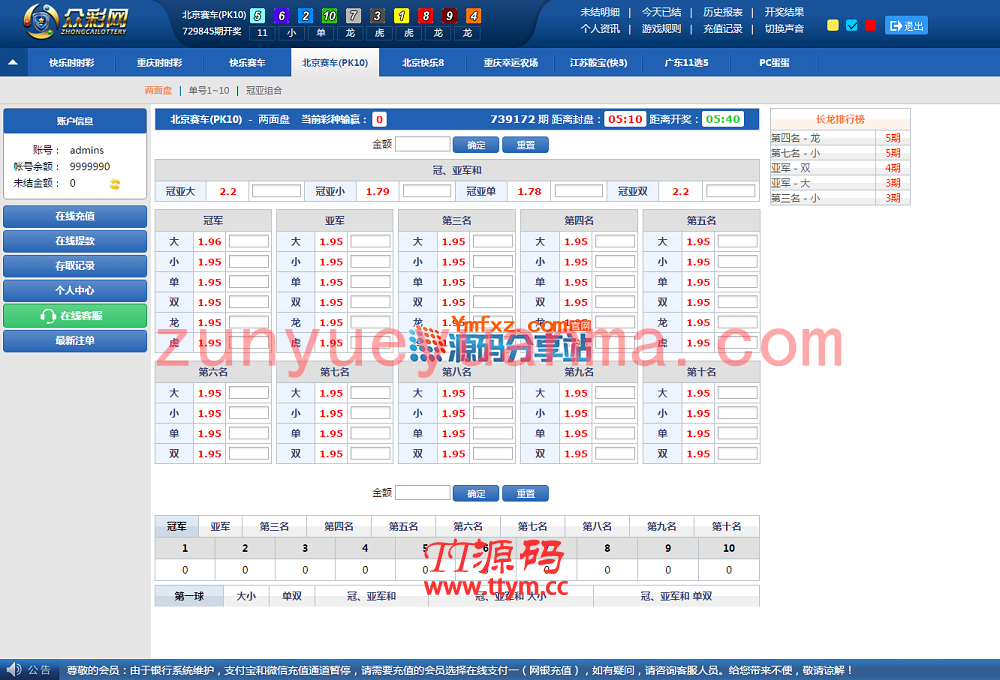
Task: Select the 第十名 statistics tab
Action: pyautogui.click(x=726, y=527)
